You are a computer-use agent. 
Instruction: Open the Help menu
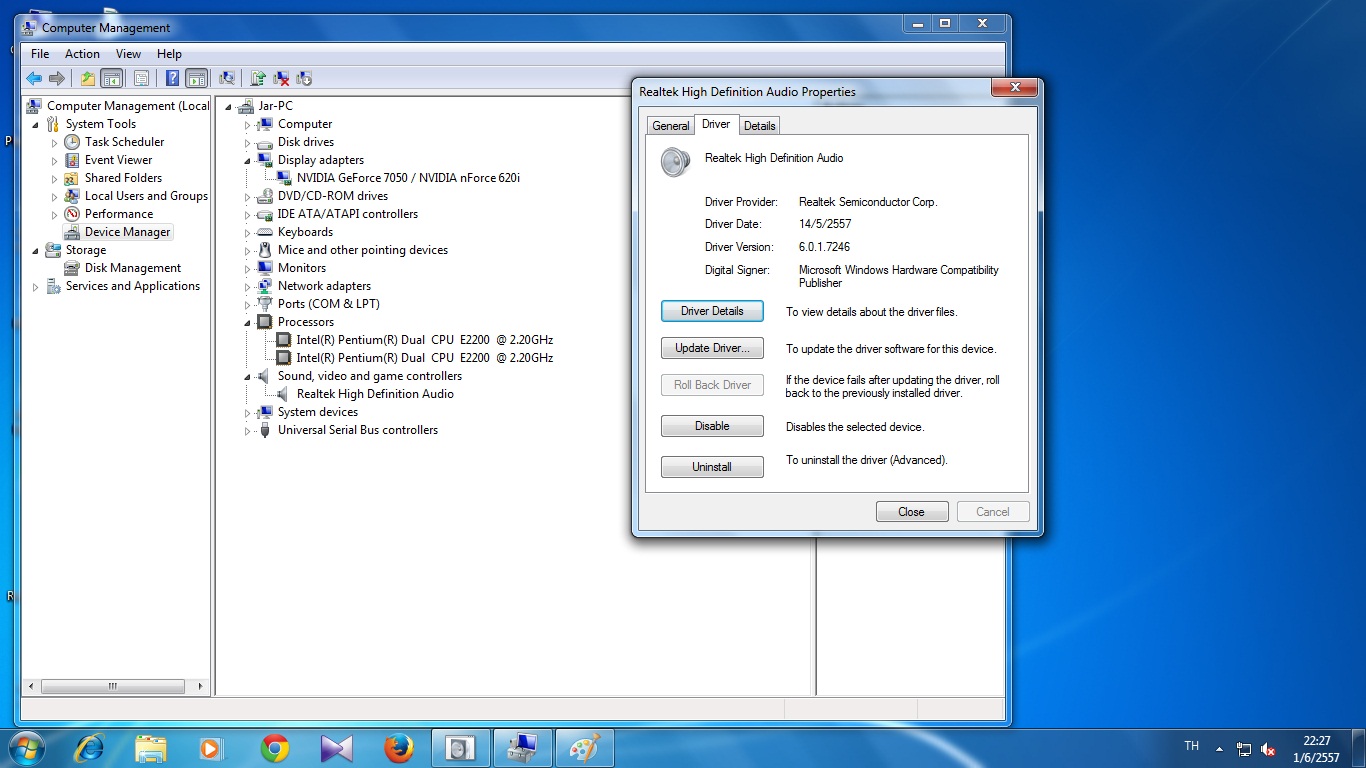pos(169,54)
